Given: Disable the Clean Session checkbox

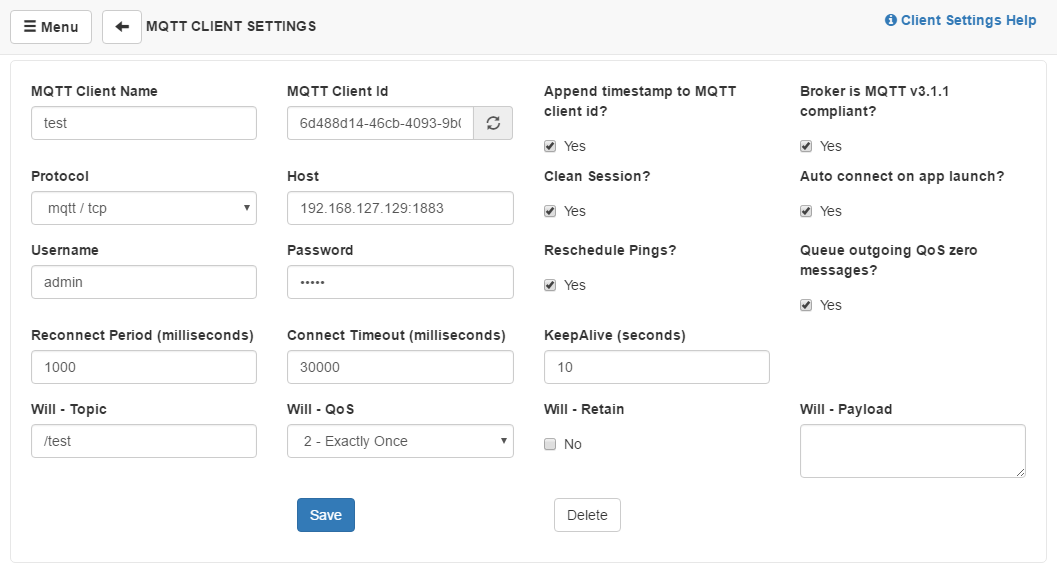Looking at the screenshot, I should pos(550,211).
